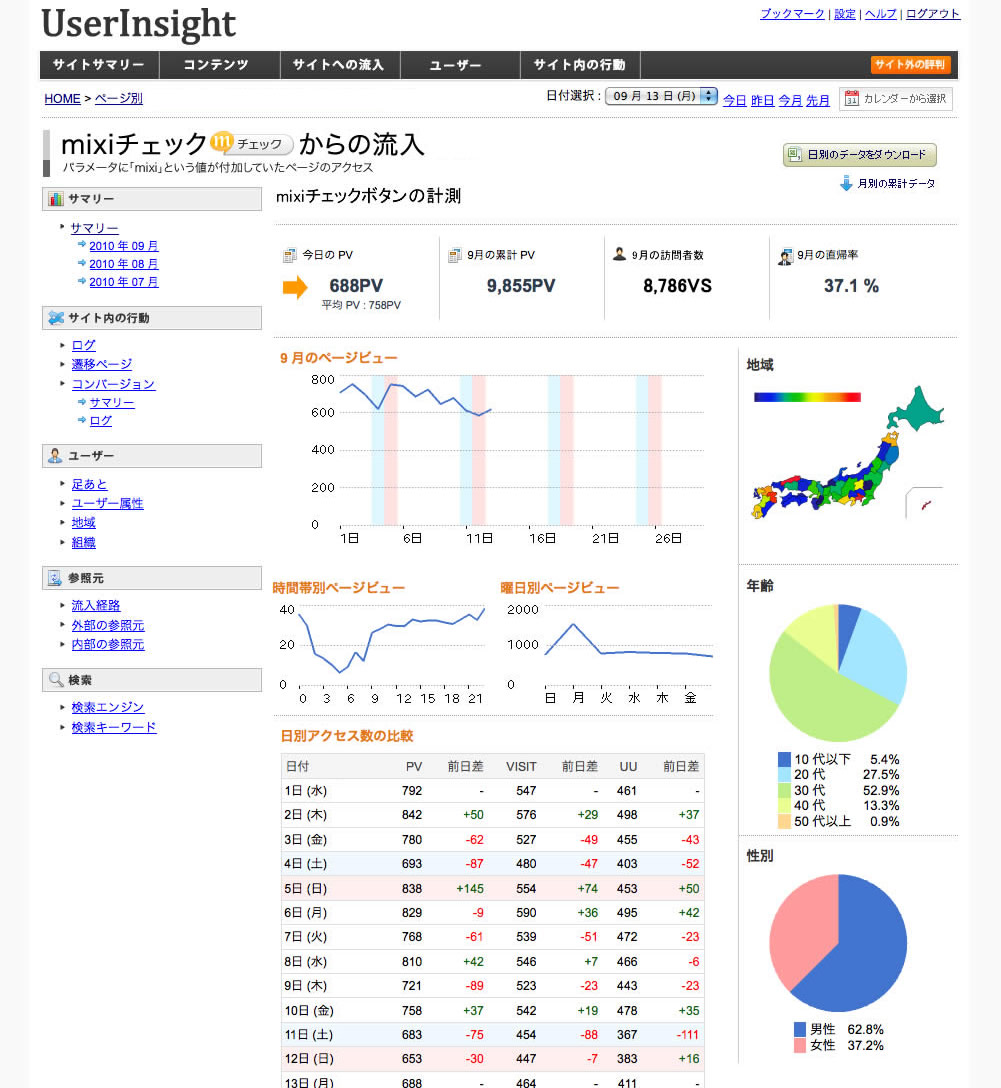Open the top-level ログ sidebar link
Screen dimensions: 1001x1088
(84, 345)
